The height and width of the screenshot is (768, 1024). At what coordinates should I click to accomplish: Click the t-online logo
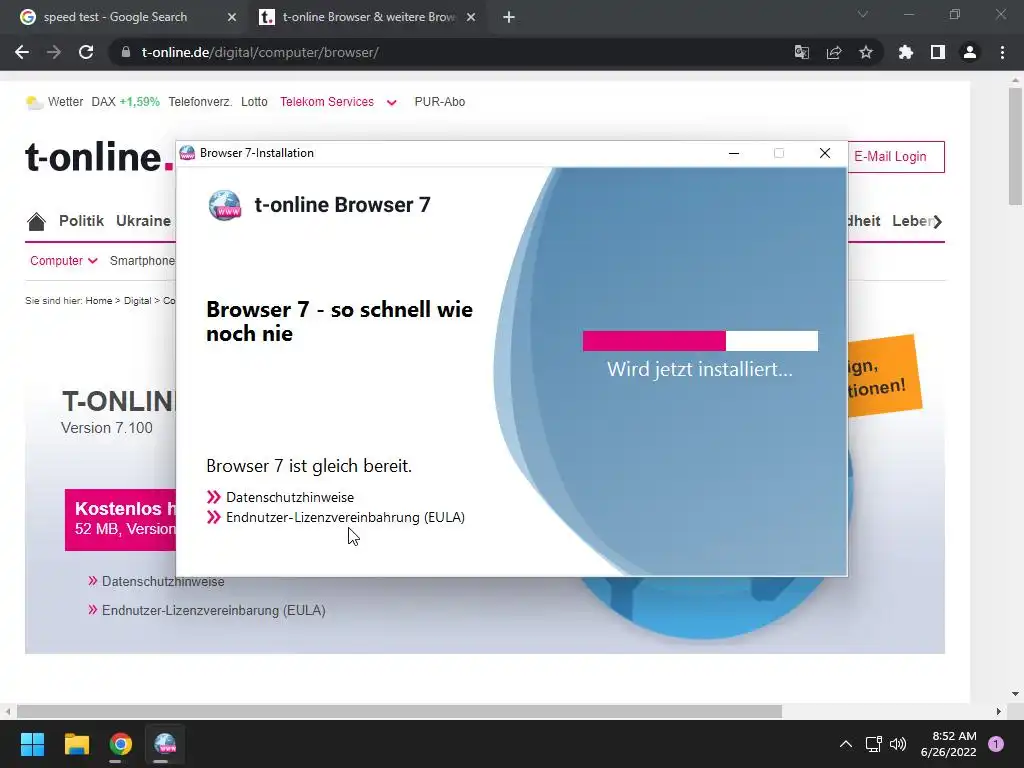click(99, 157)
